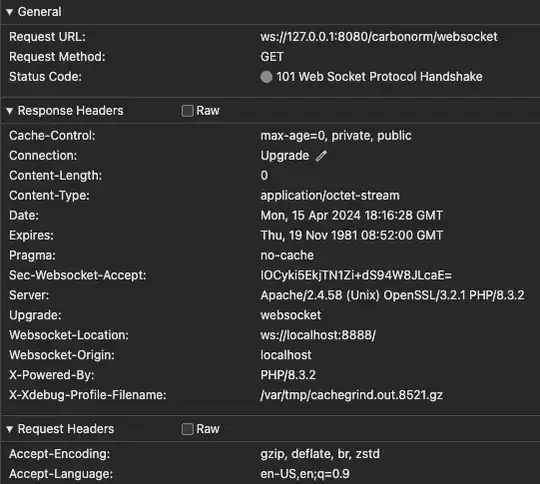Click the Expires: header name
This screenshot has width=540, height=484.
31,236
